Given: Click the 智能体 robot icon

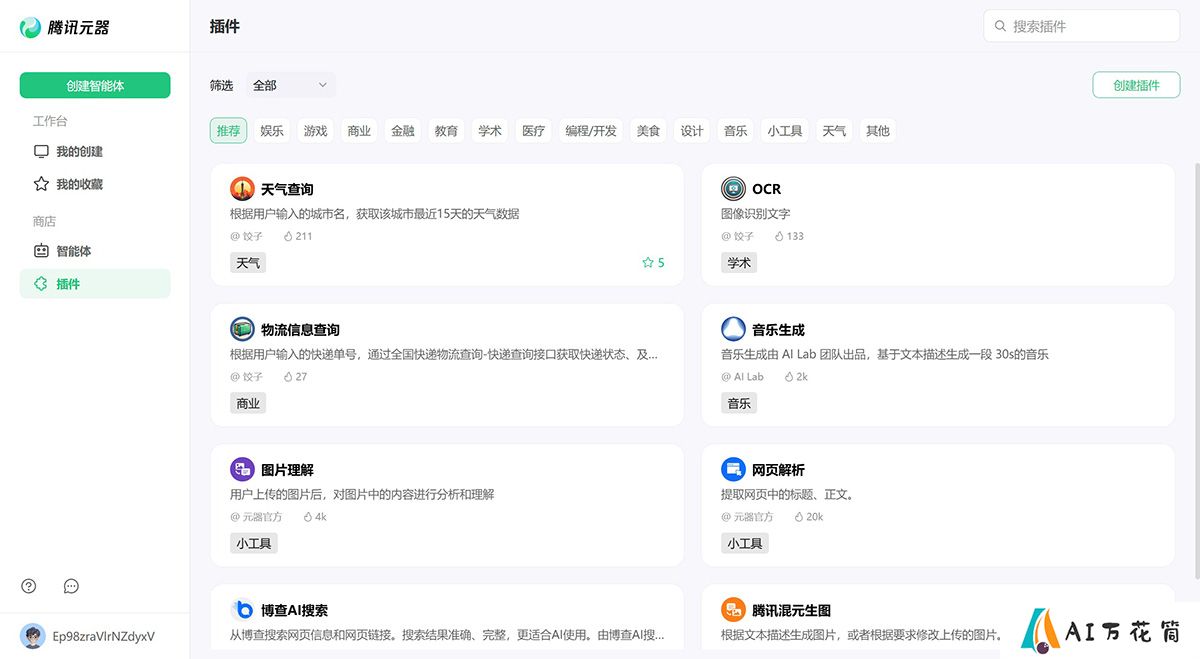Looking at the screenshot, I should point(41,251).
